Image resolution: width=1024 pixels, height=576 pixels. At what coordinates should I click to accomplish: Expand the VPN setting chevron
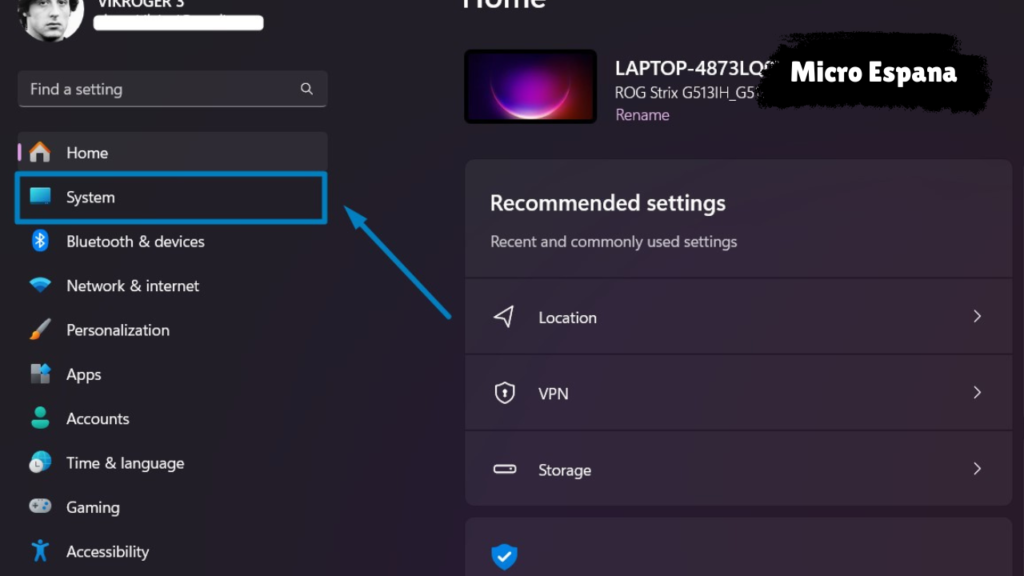977,393
